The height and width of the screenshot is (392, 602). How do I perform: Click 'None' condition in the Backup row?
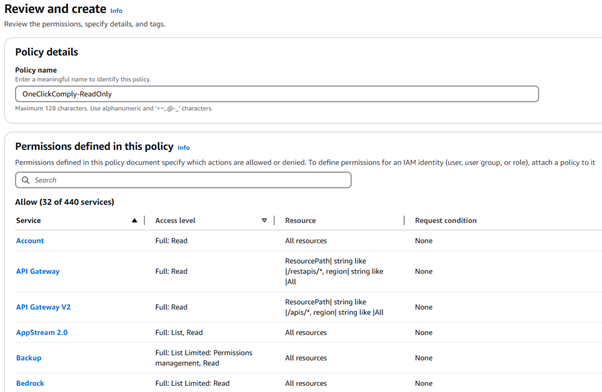coord(423,358)
